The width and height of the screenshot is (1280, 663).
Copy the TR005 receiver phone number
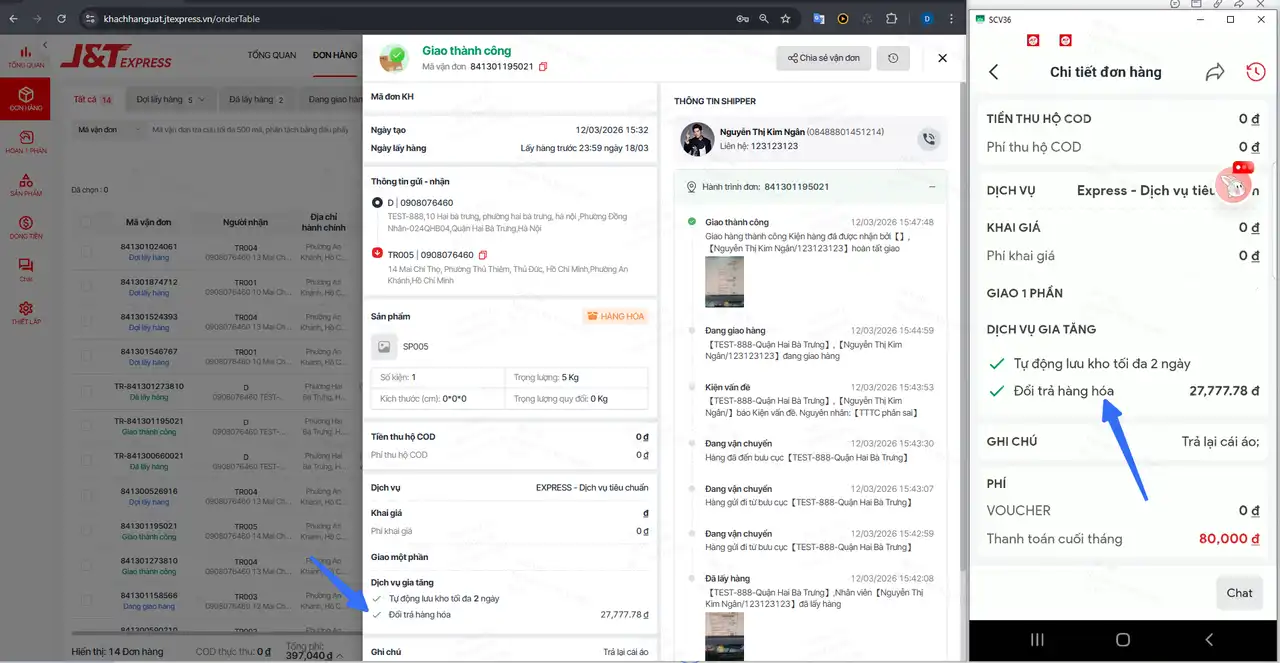pos(483,255)
